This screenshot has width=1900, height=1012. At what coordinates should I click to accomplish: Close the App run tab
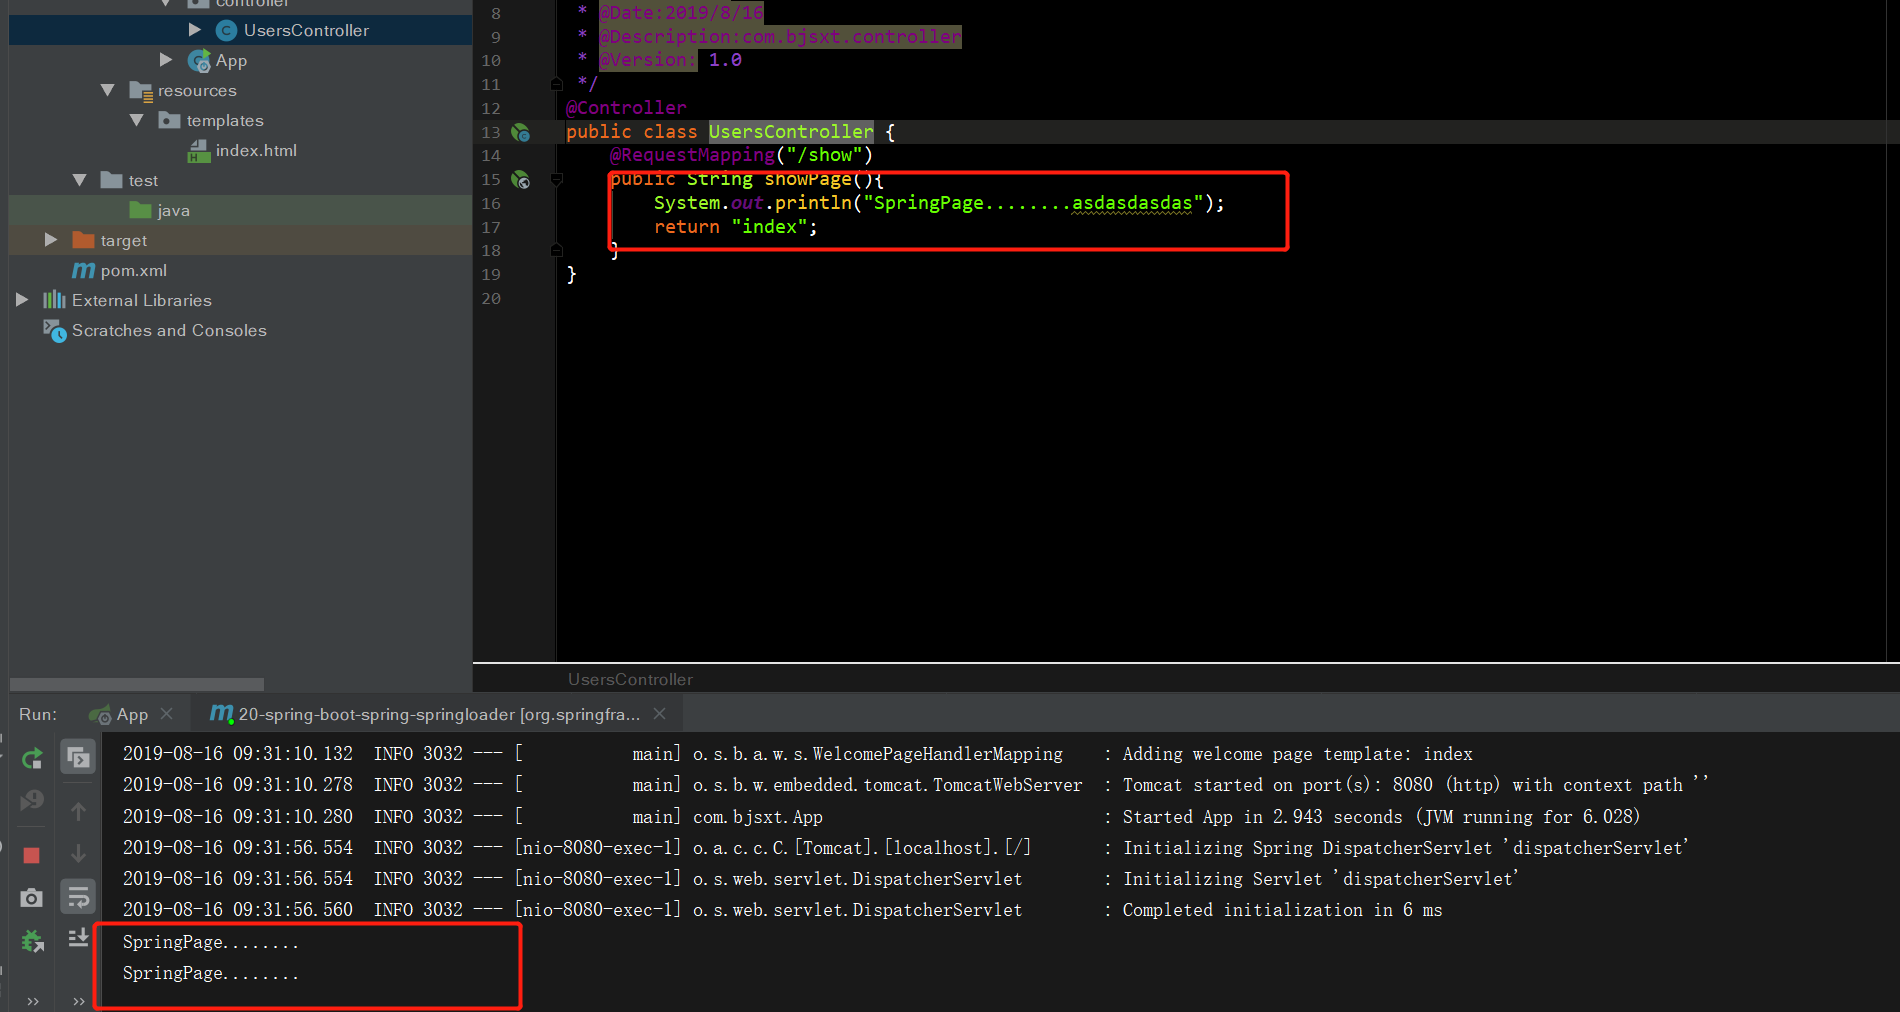pos(167,714)
